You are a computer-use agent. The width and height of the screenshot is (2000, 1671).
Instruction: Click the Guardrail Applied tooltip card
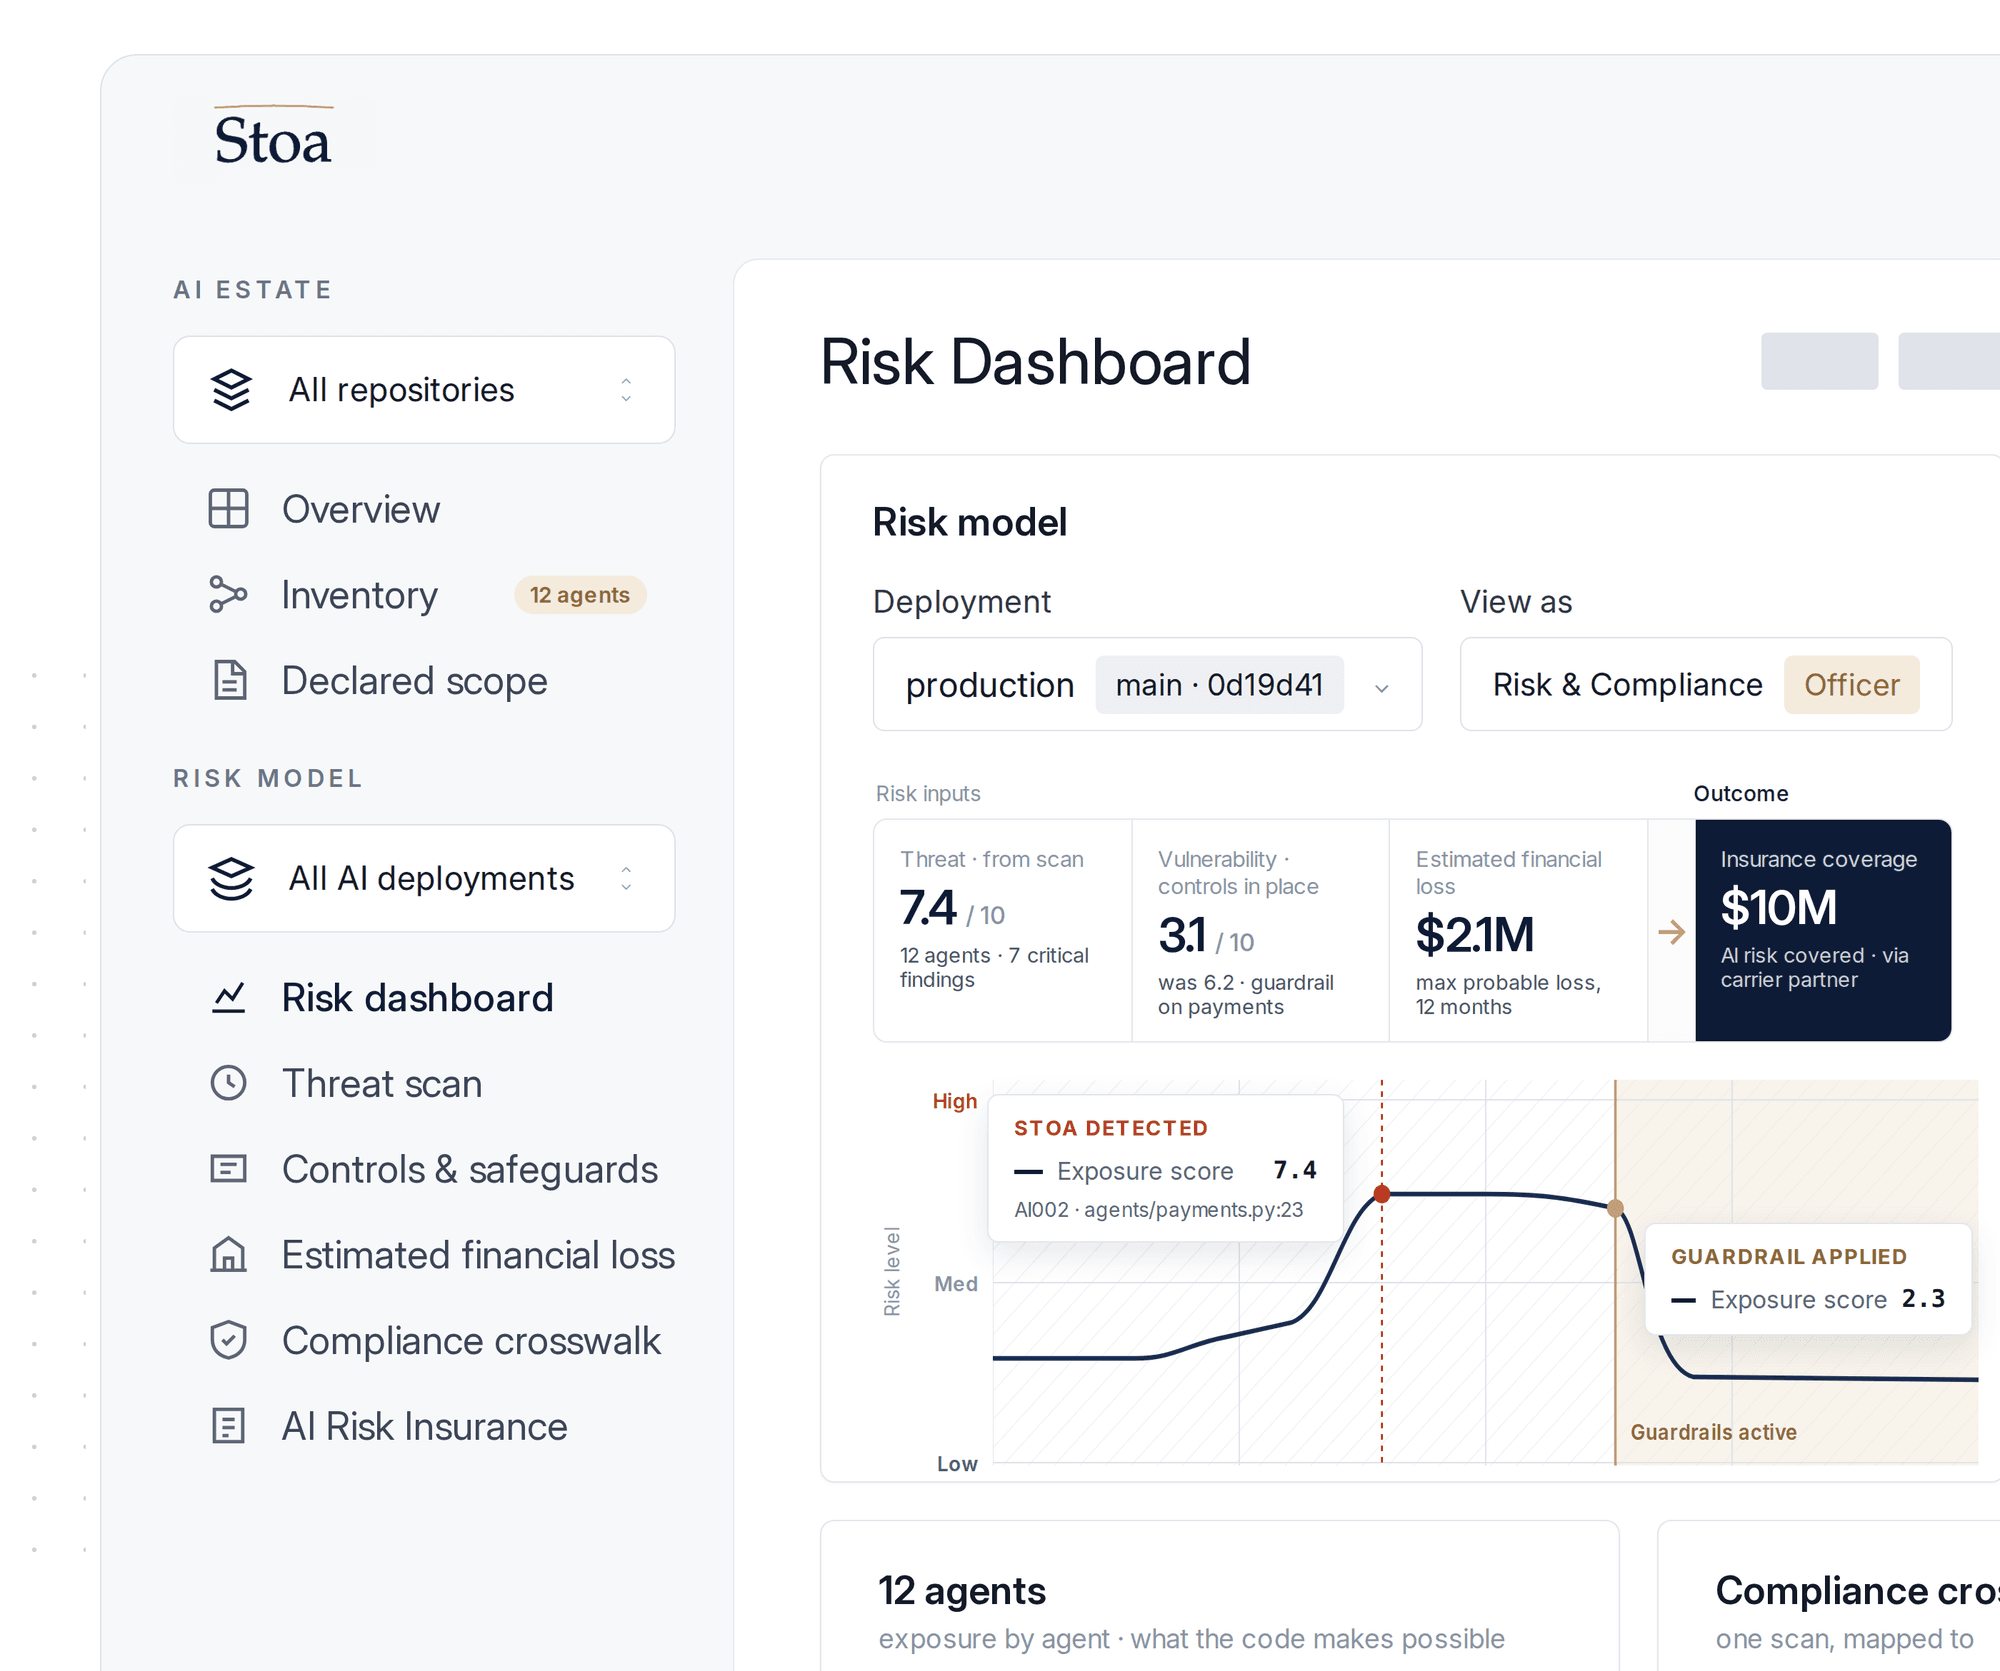[1808, 1278]
